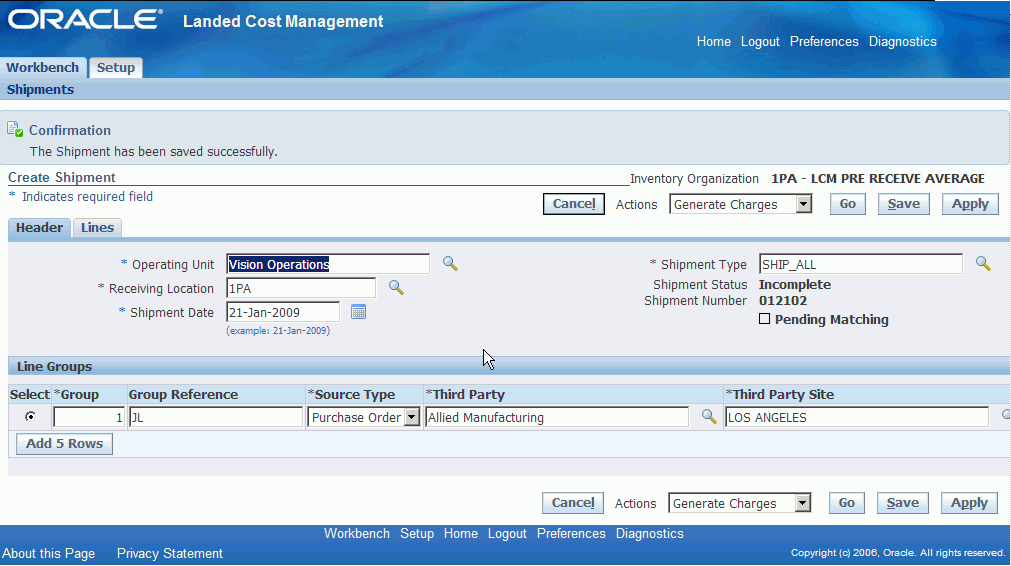This screenshot has width=1011, height=566.
Task: Open the Source Type dropdown showing Purchase Order
Action: (x=364, y=417)
